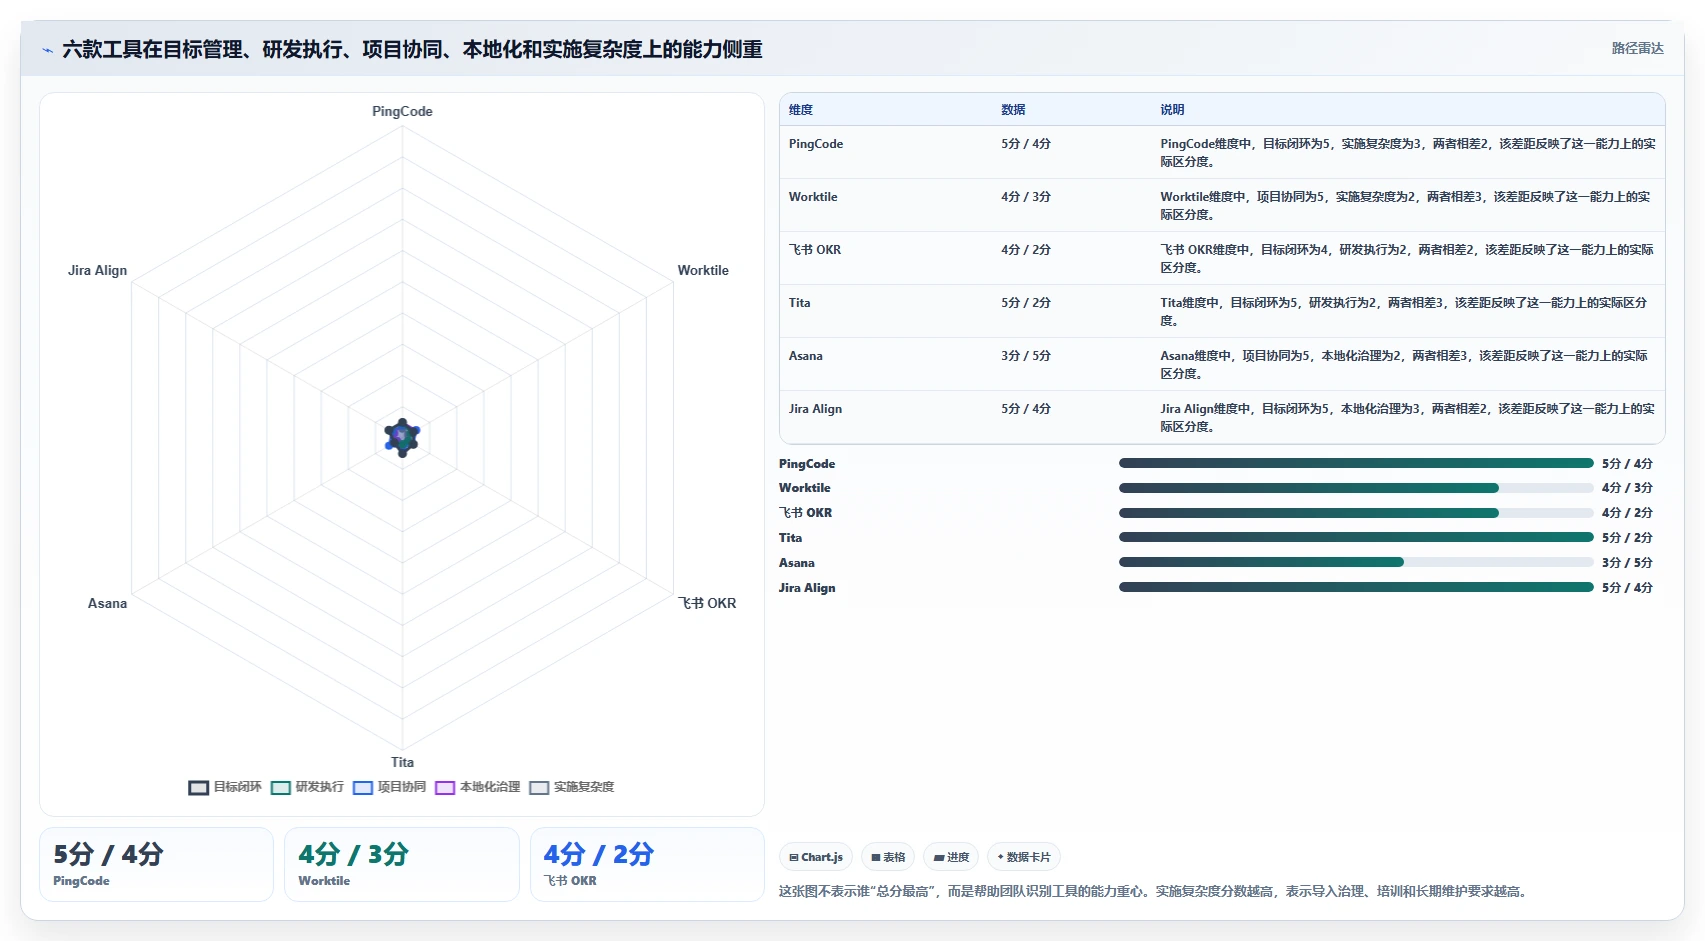Image resolution: width=1705 pixels, height=941 pixels.
Task: Click the small icon before the chart title
Action: 47,50
